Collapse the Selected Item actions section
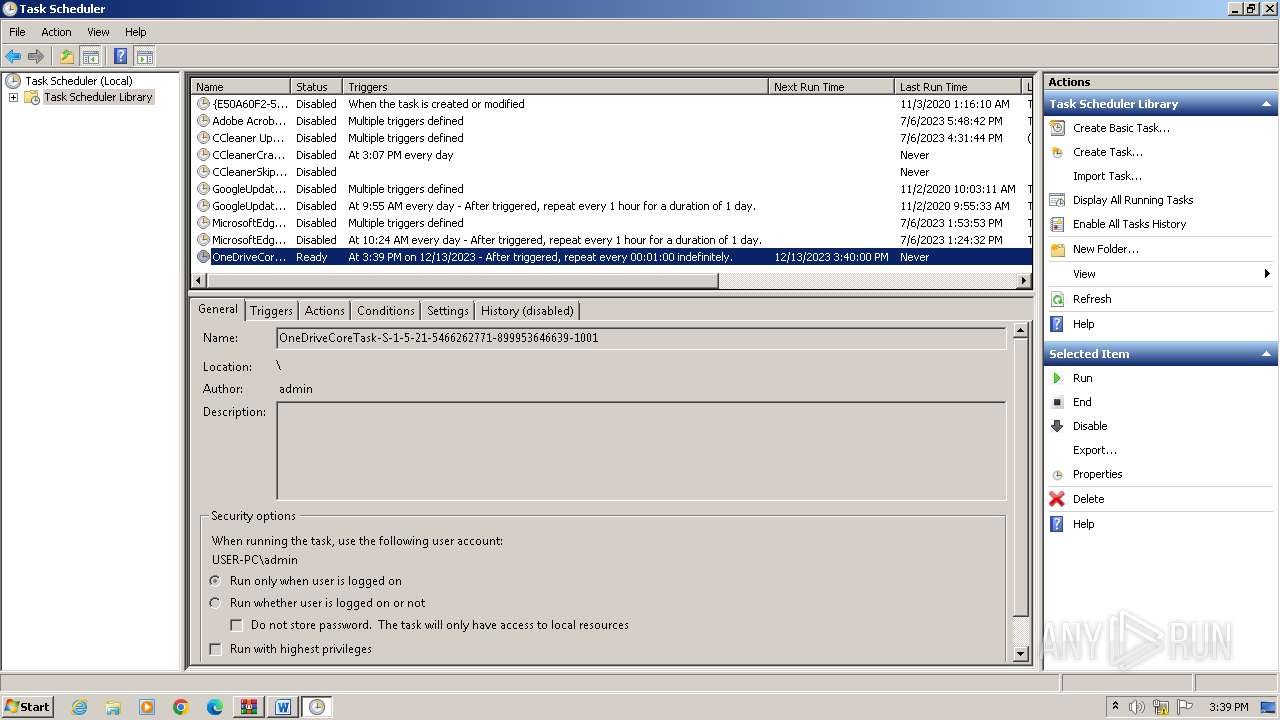The image size is (1280, 720). coord(1267,354)
